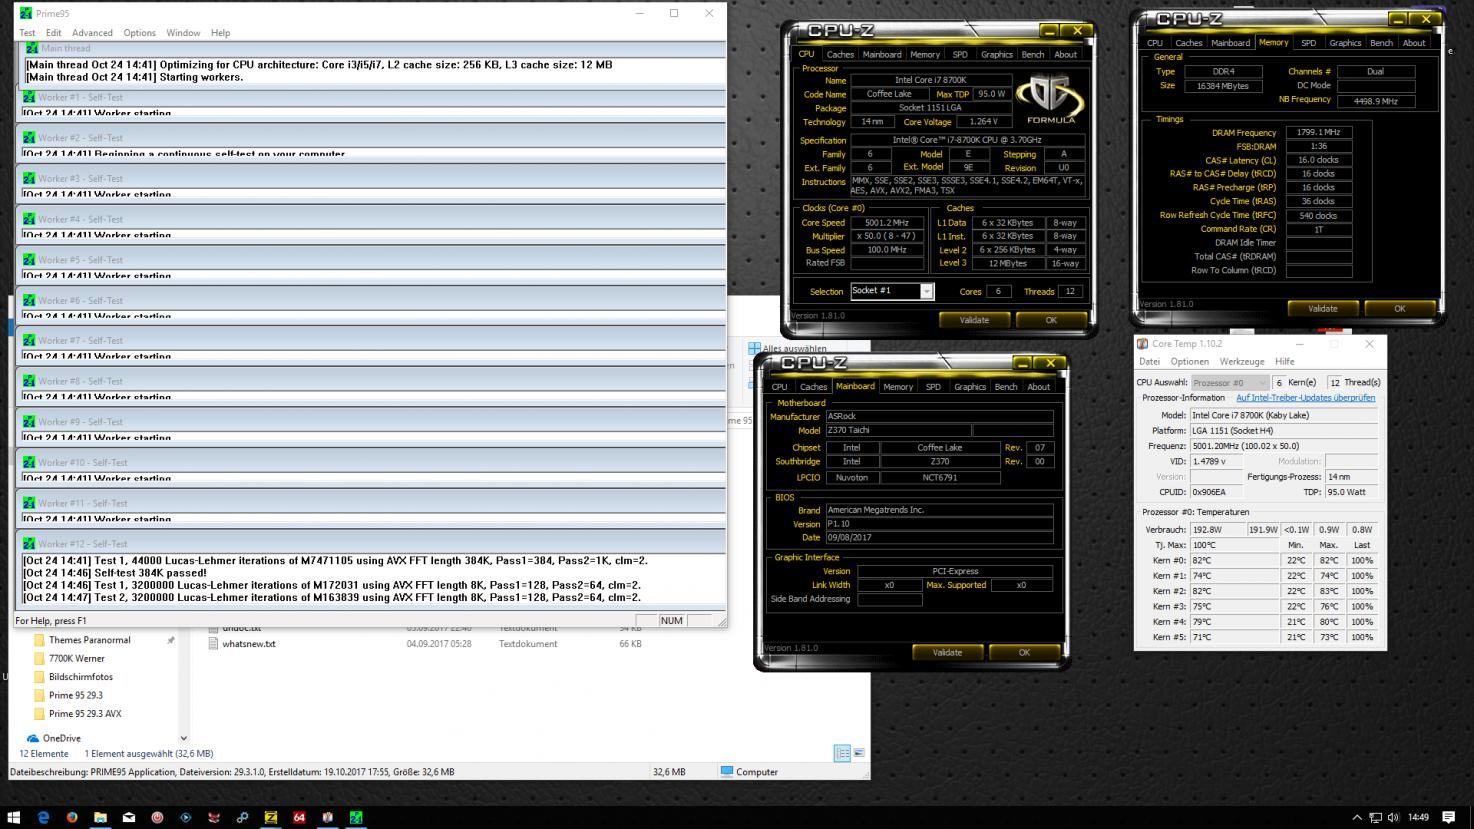The width and height of the screenshot is (1474, 829).
Task: Click the system clock showing 14:49
Action: coord(1418,817)
